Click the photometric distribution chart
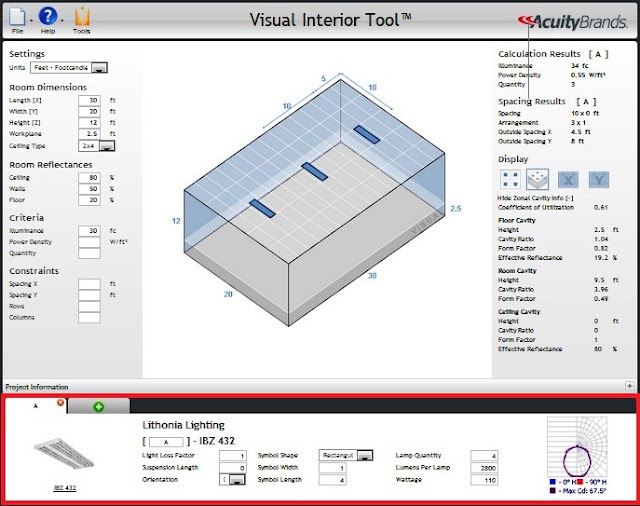This screenshot has width=640, height=506. pos(577,447)
